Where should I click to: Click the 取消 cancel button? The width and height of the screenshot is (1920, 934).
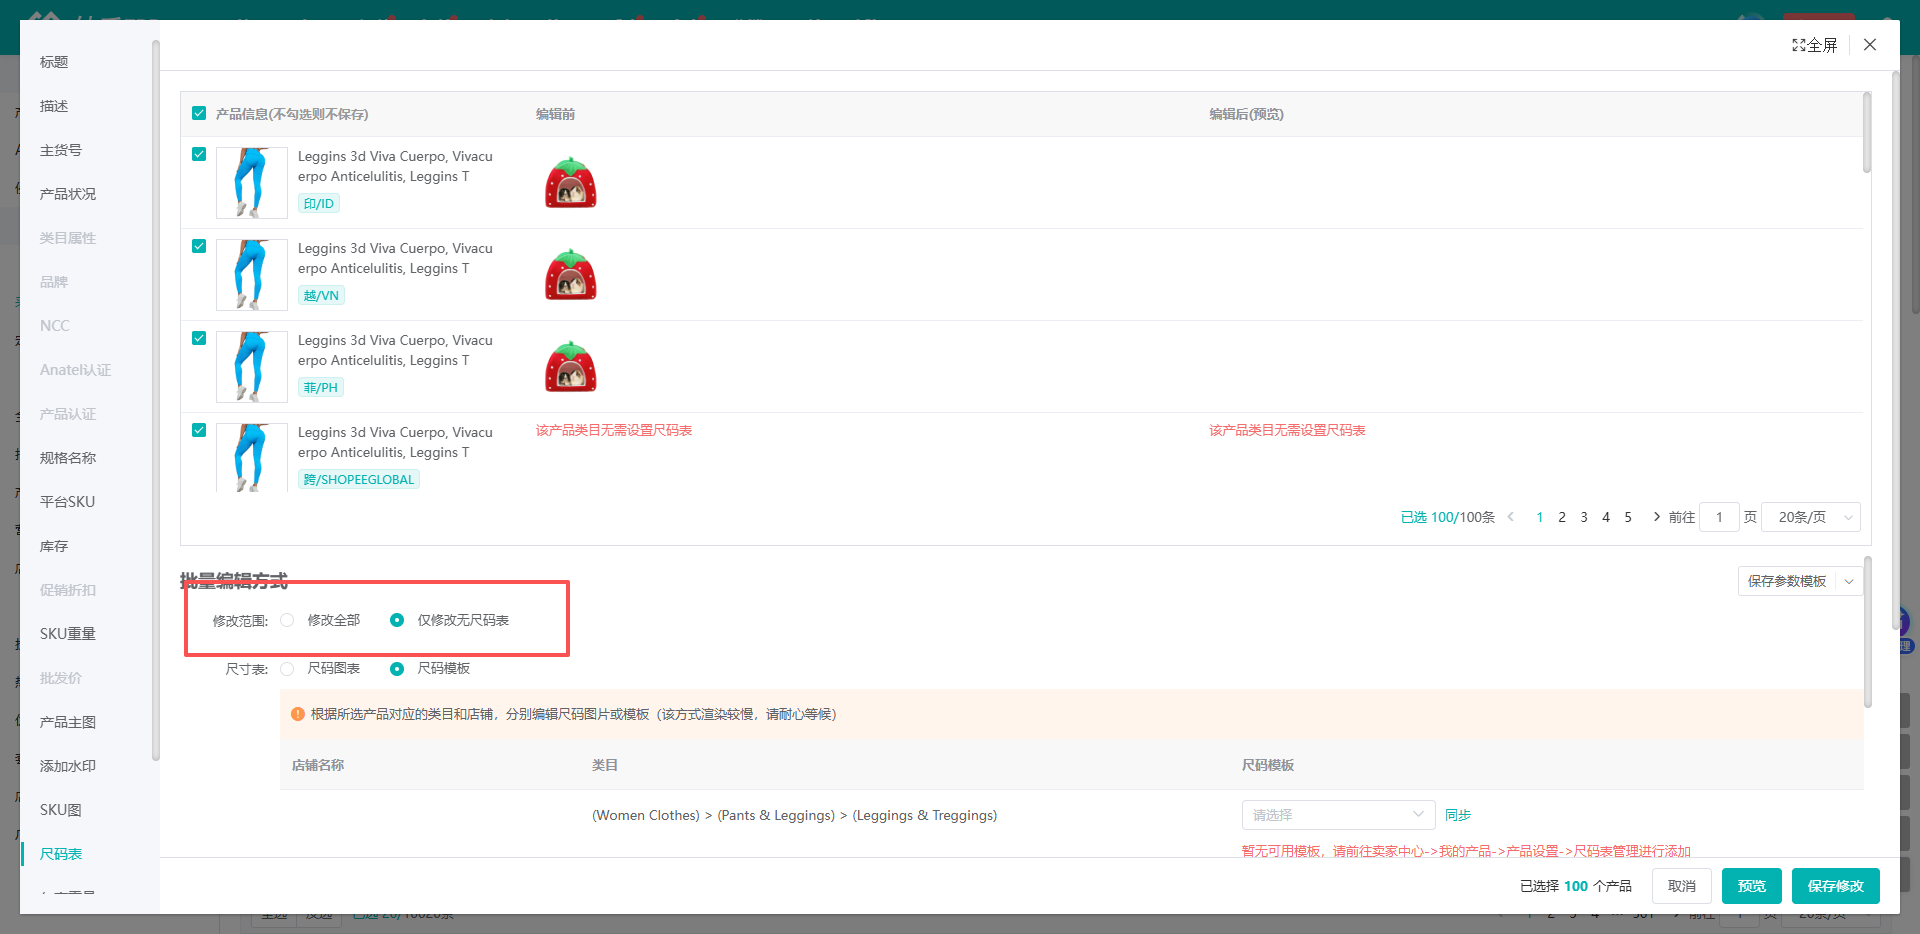tap(1682, 886)
